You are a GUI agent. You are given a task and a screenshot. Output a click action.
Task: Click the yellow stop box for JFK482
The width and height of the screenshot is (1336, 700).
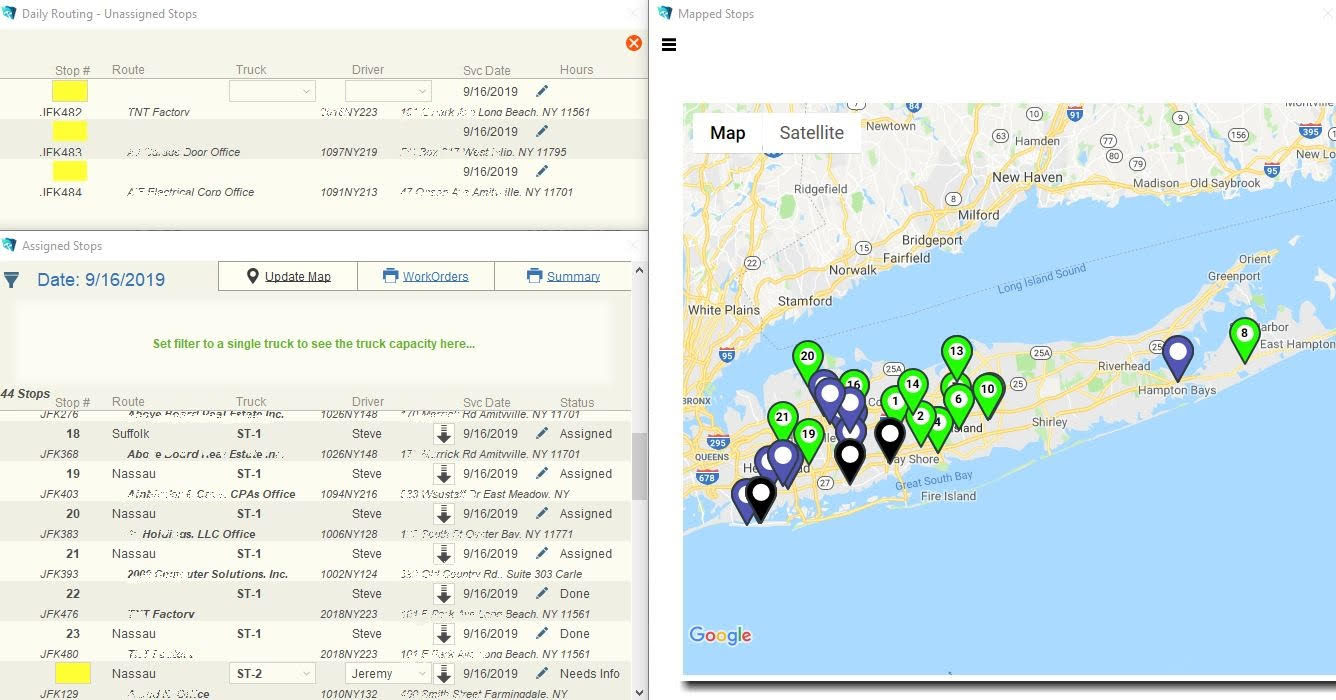click(70, 91)
